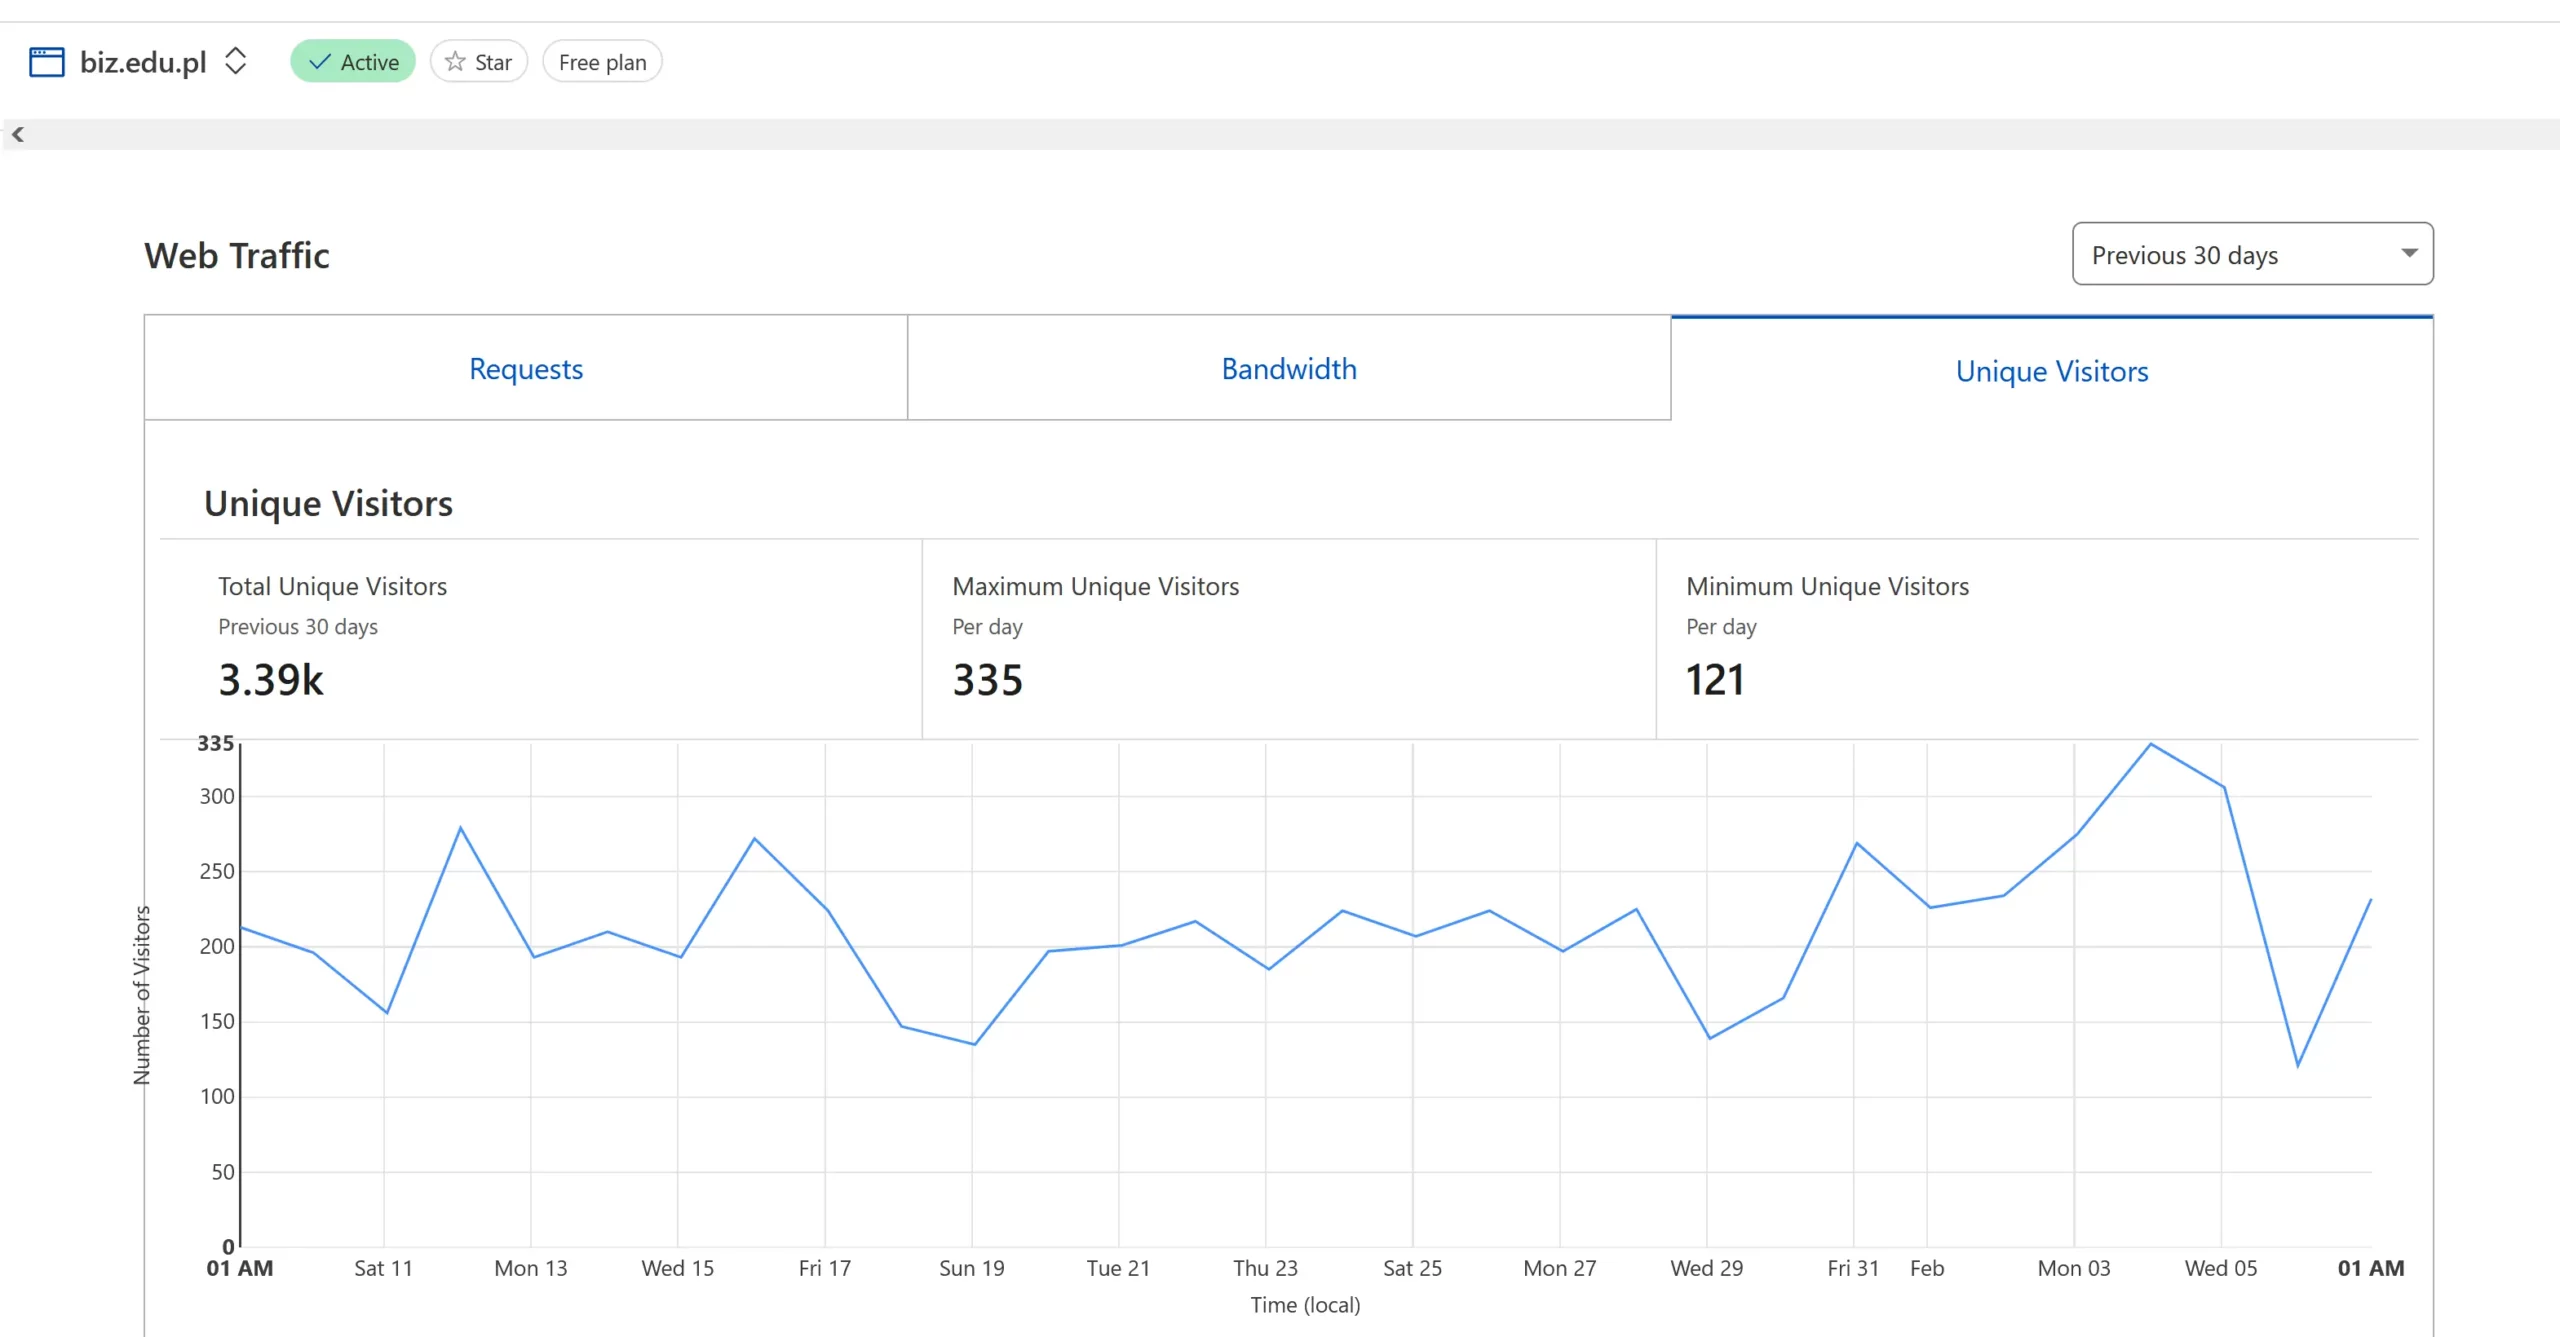The width and height of the screenshot is (2560, 1337).
Task: Click the Maximum Unique Visitors 335 value
Action: [988, 680]
